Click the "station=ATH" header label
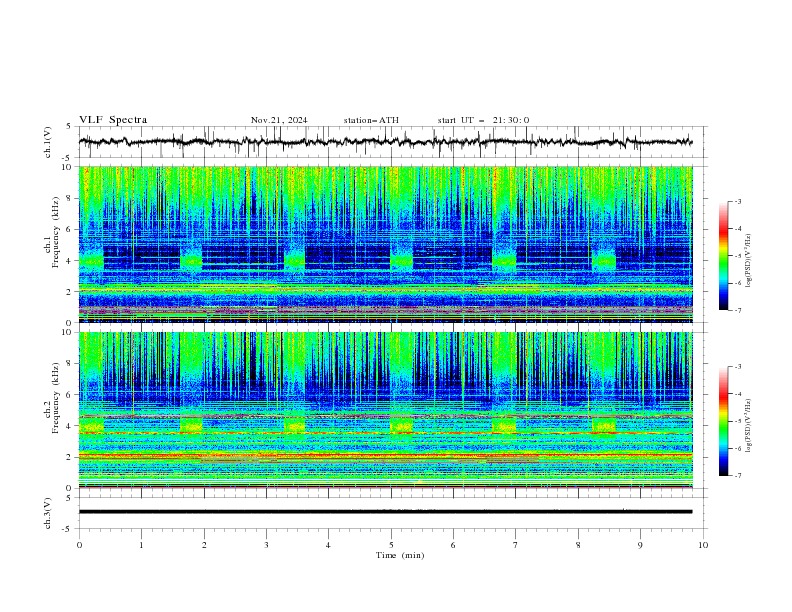The height and width of the screenshot is (612, 792). (371, 120)
